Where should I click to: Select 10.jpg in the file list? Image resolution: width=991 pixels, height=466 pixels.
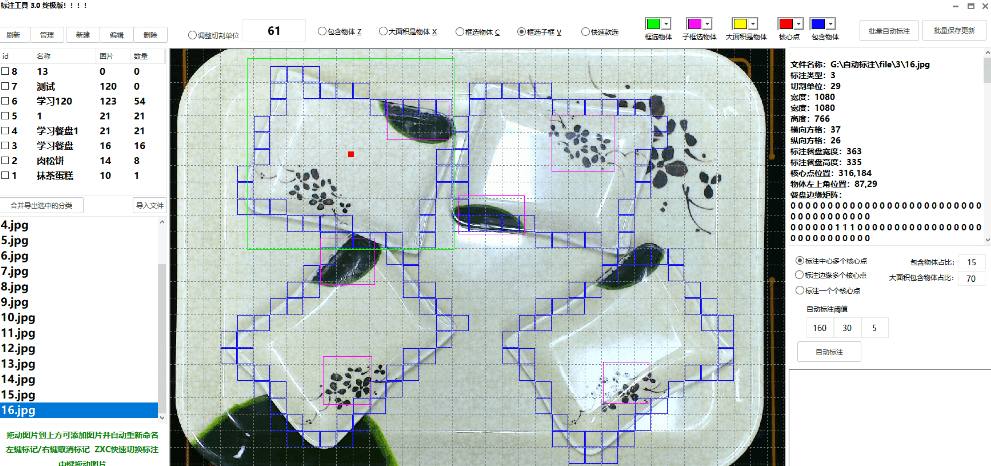pyautogui.click(x=18, y=317)
